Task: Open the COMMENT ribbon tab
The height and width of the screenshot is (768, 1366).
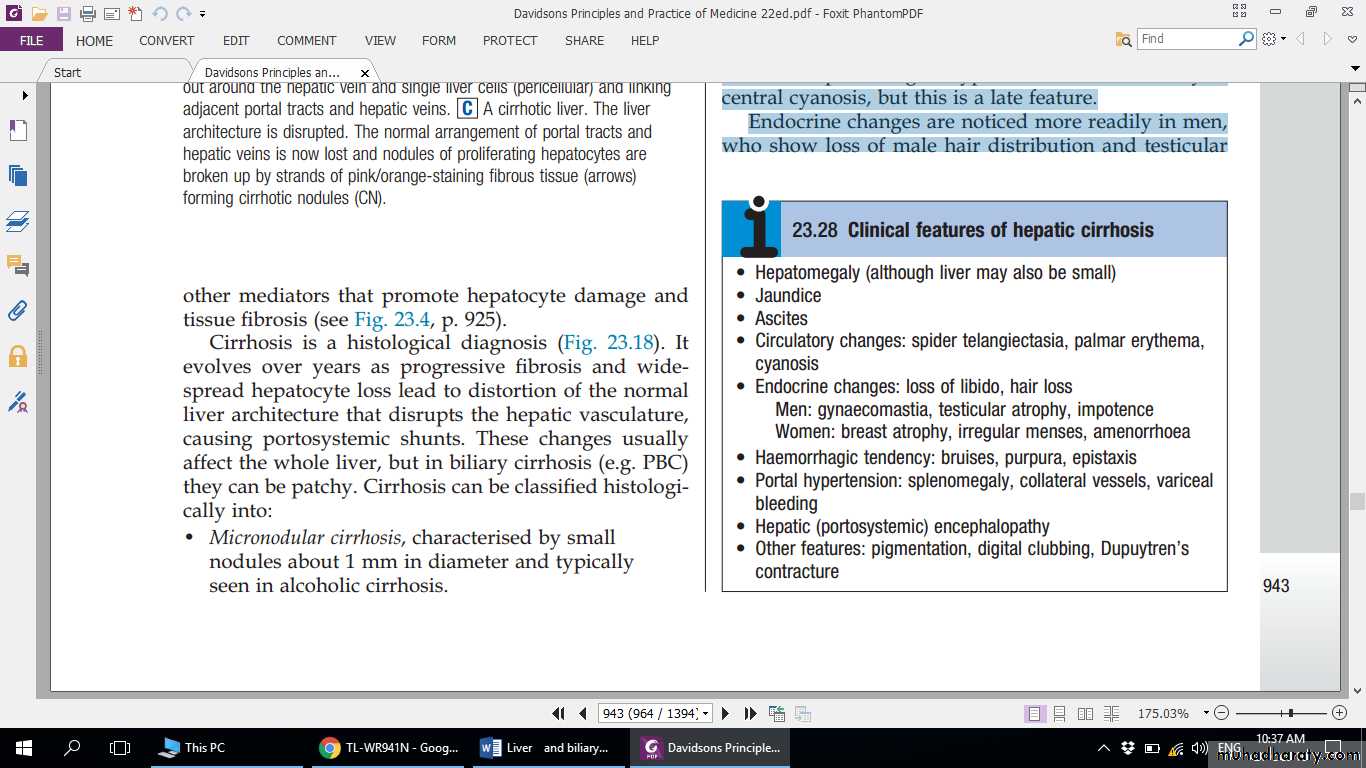Action: (306, 41)
